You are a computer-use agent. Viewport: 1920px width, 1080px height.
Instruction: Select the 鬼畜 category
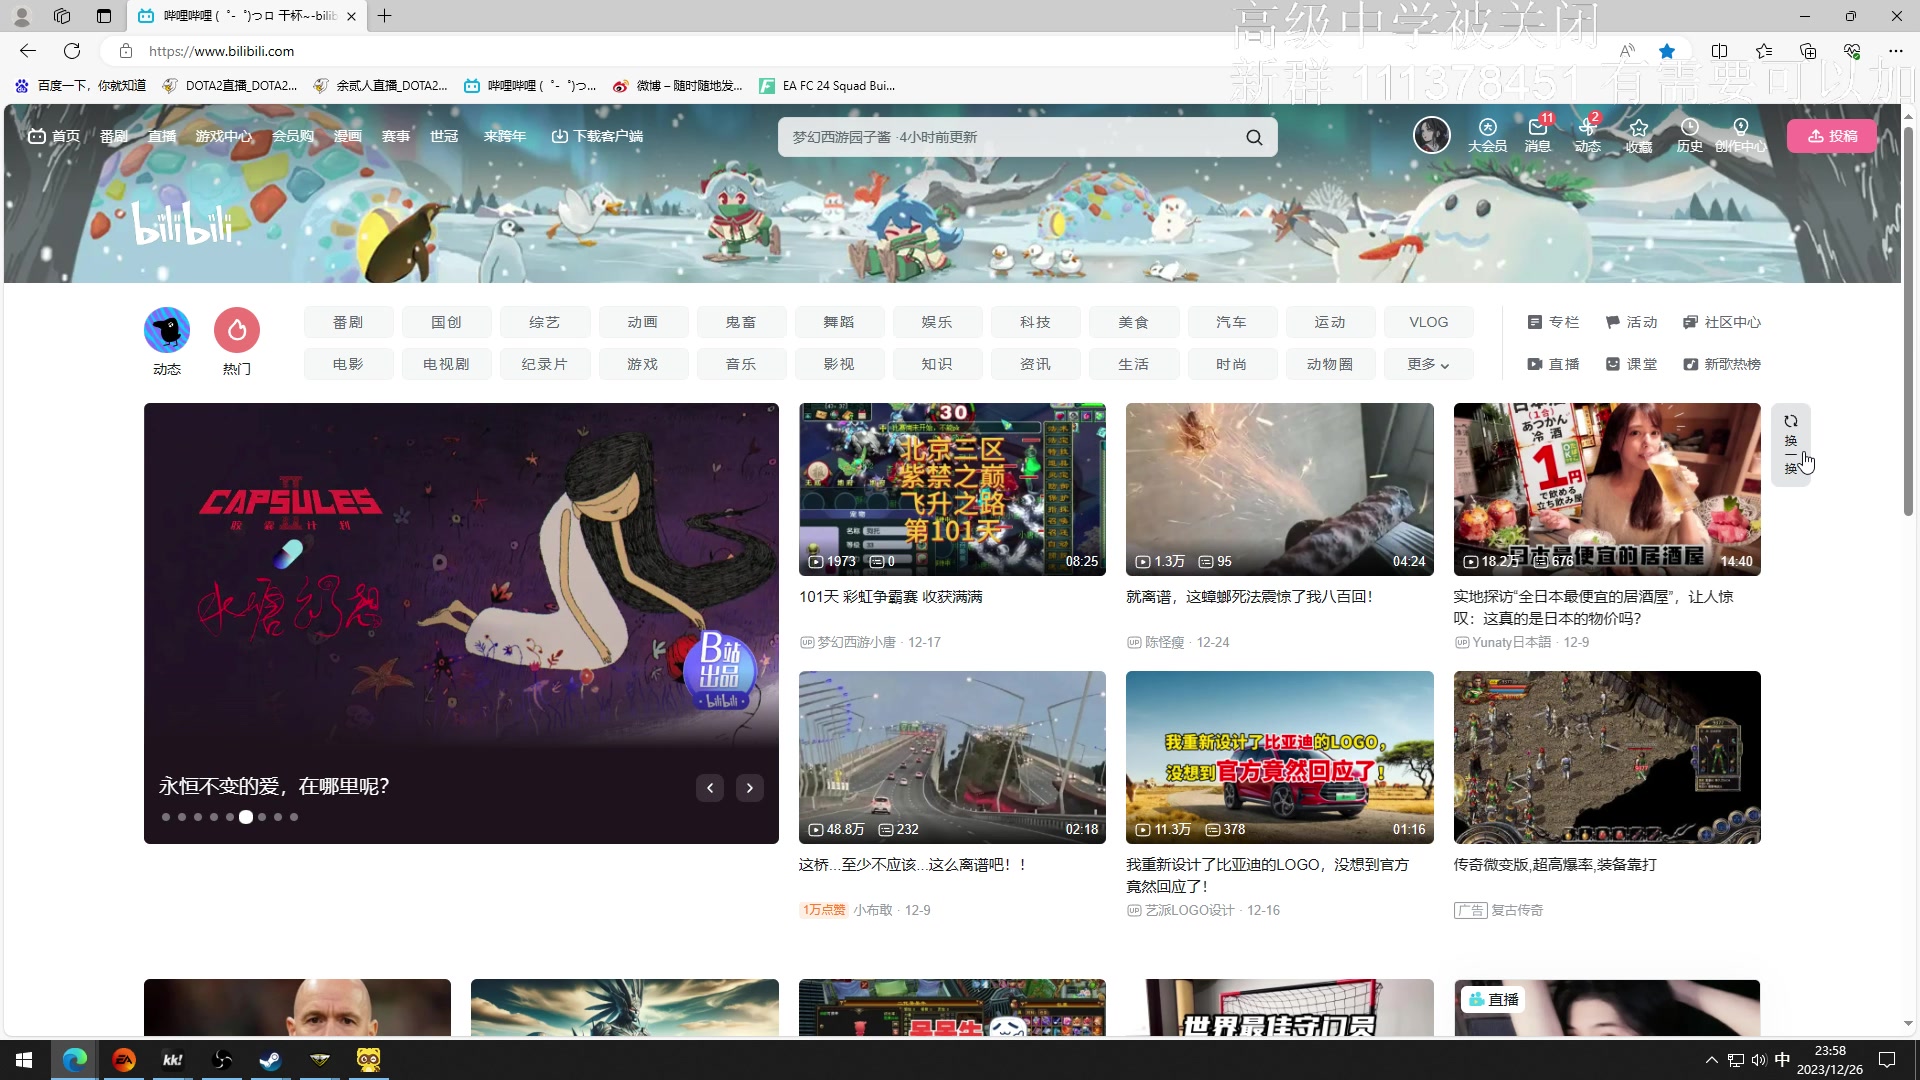pyautogui.click(x=740, y=322)
